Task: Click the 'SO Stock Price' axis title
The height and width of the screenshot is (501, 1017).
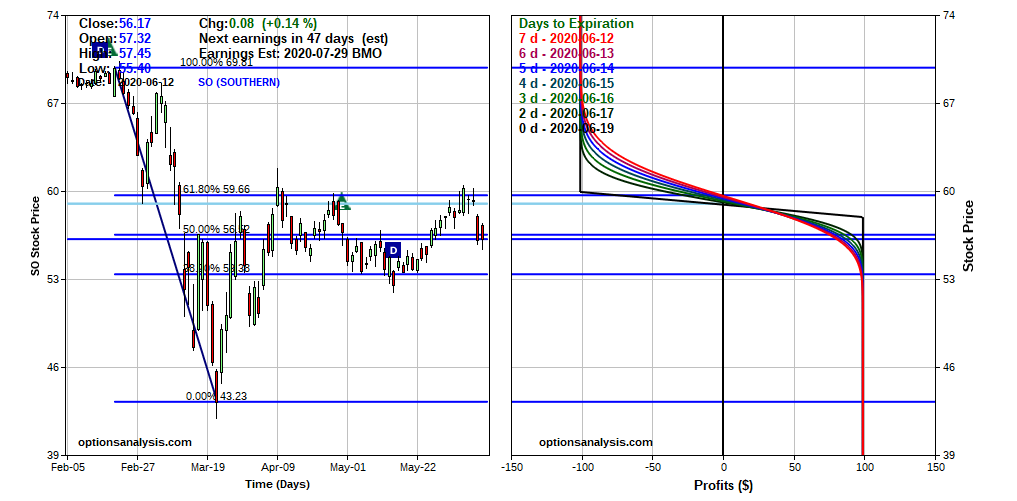Action: point(36,234)
